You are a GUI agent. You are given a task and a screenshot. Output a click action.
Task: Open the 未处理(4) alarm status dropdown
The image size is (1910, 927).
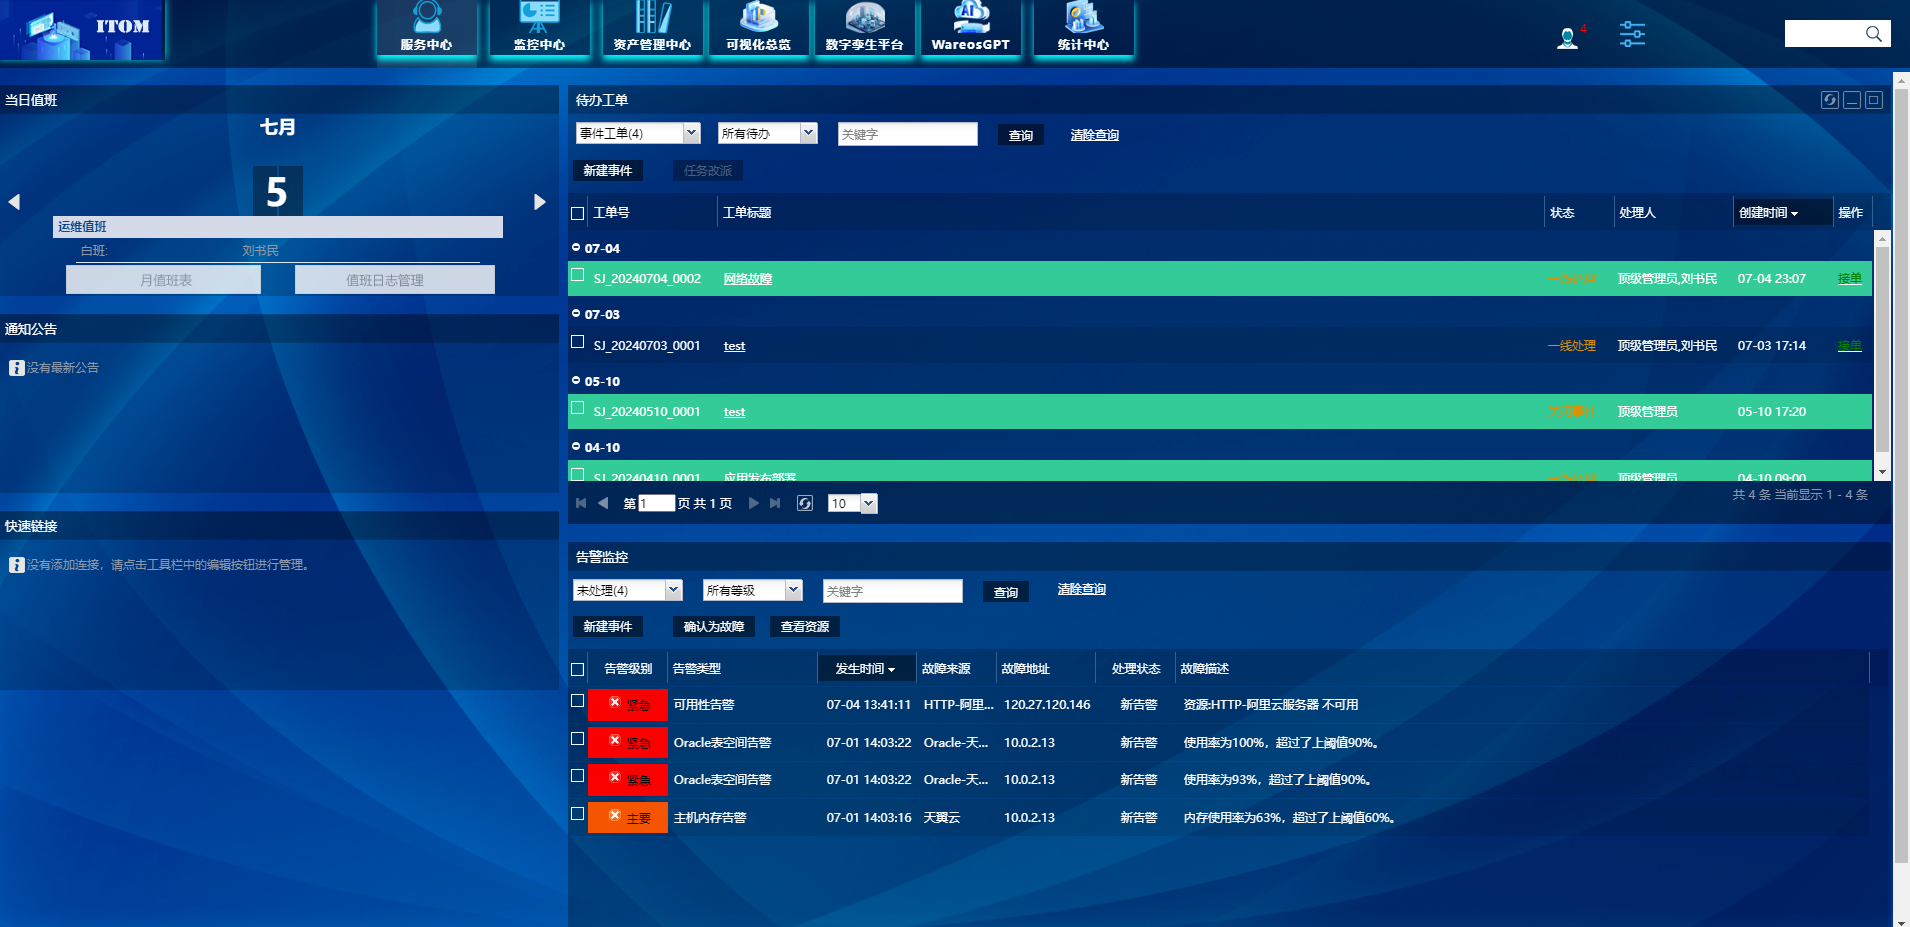click(x=628, y=590)
